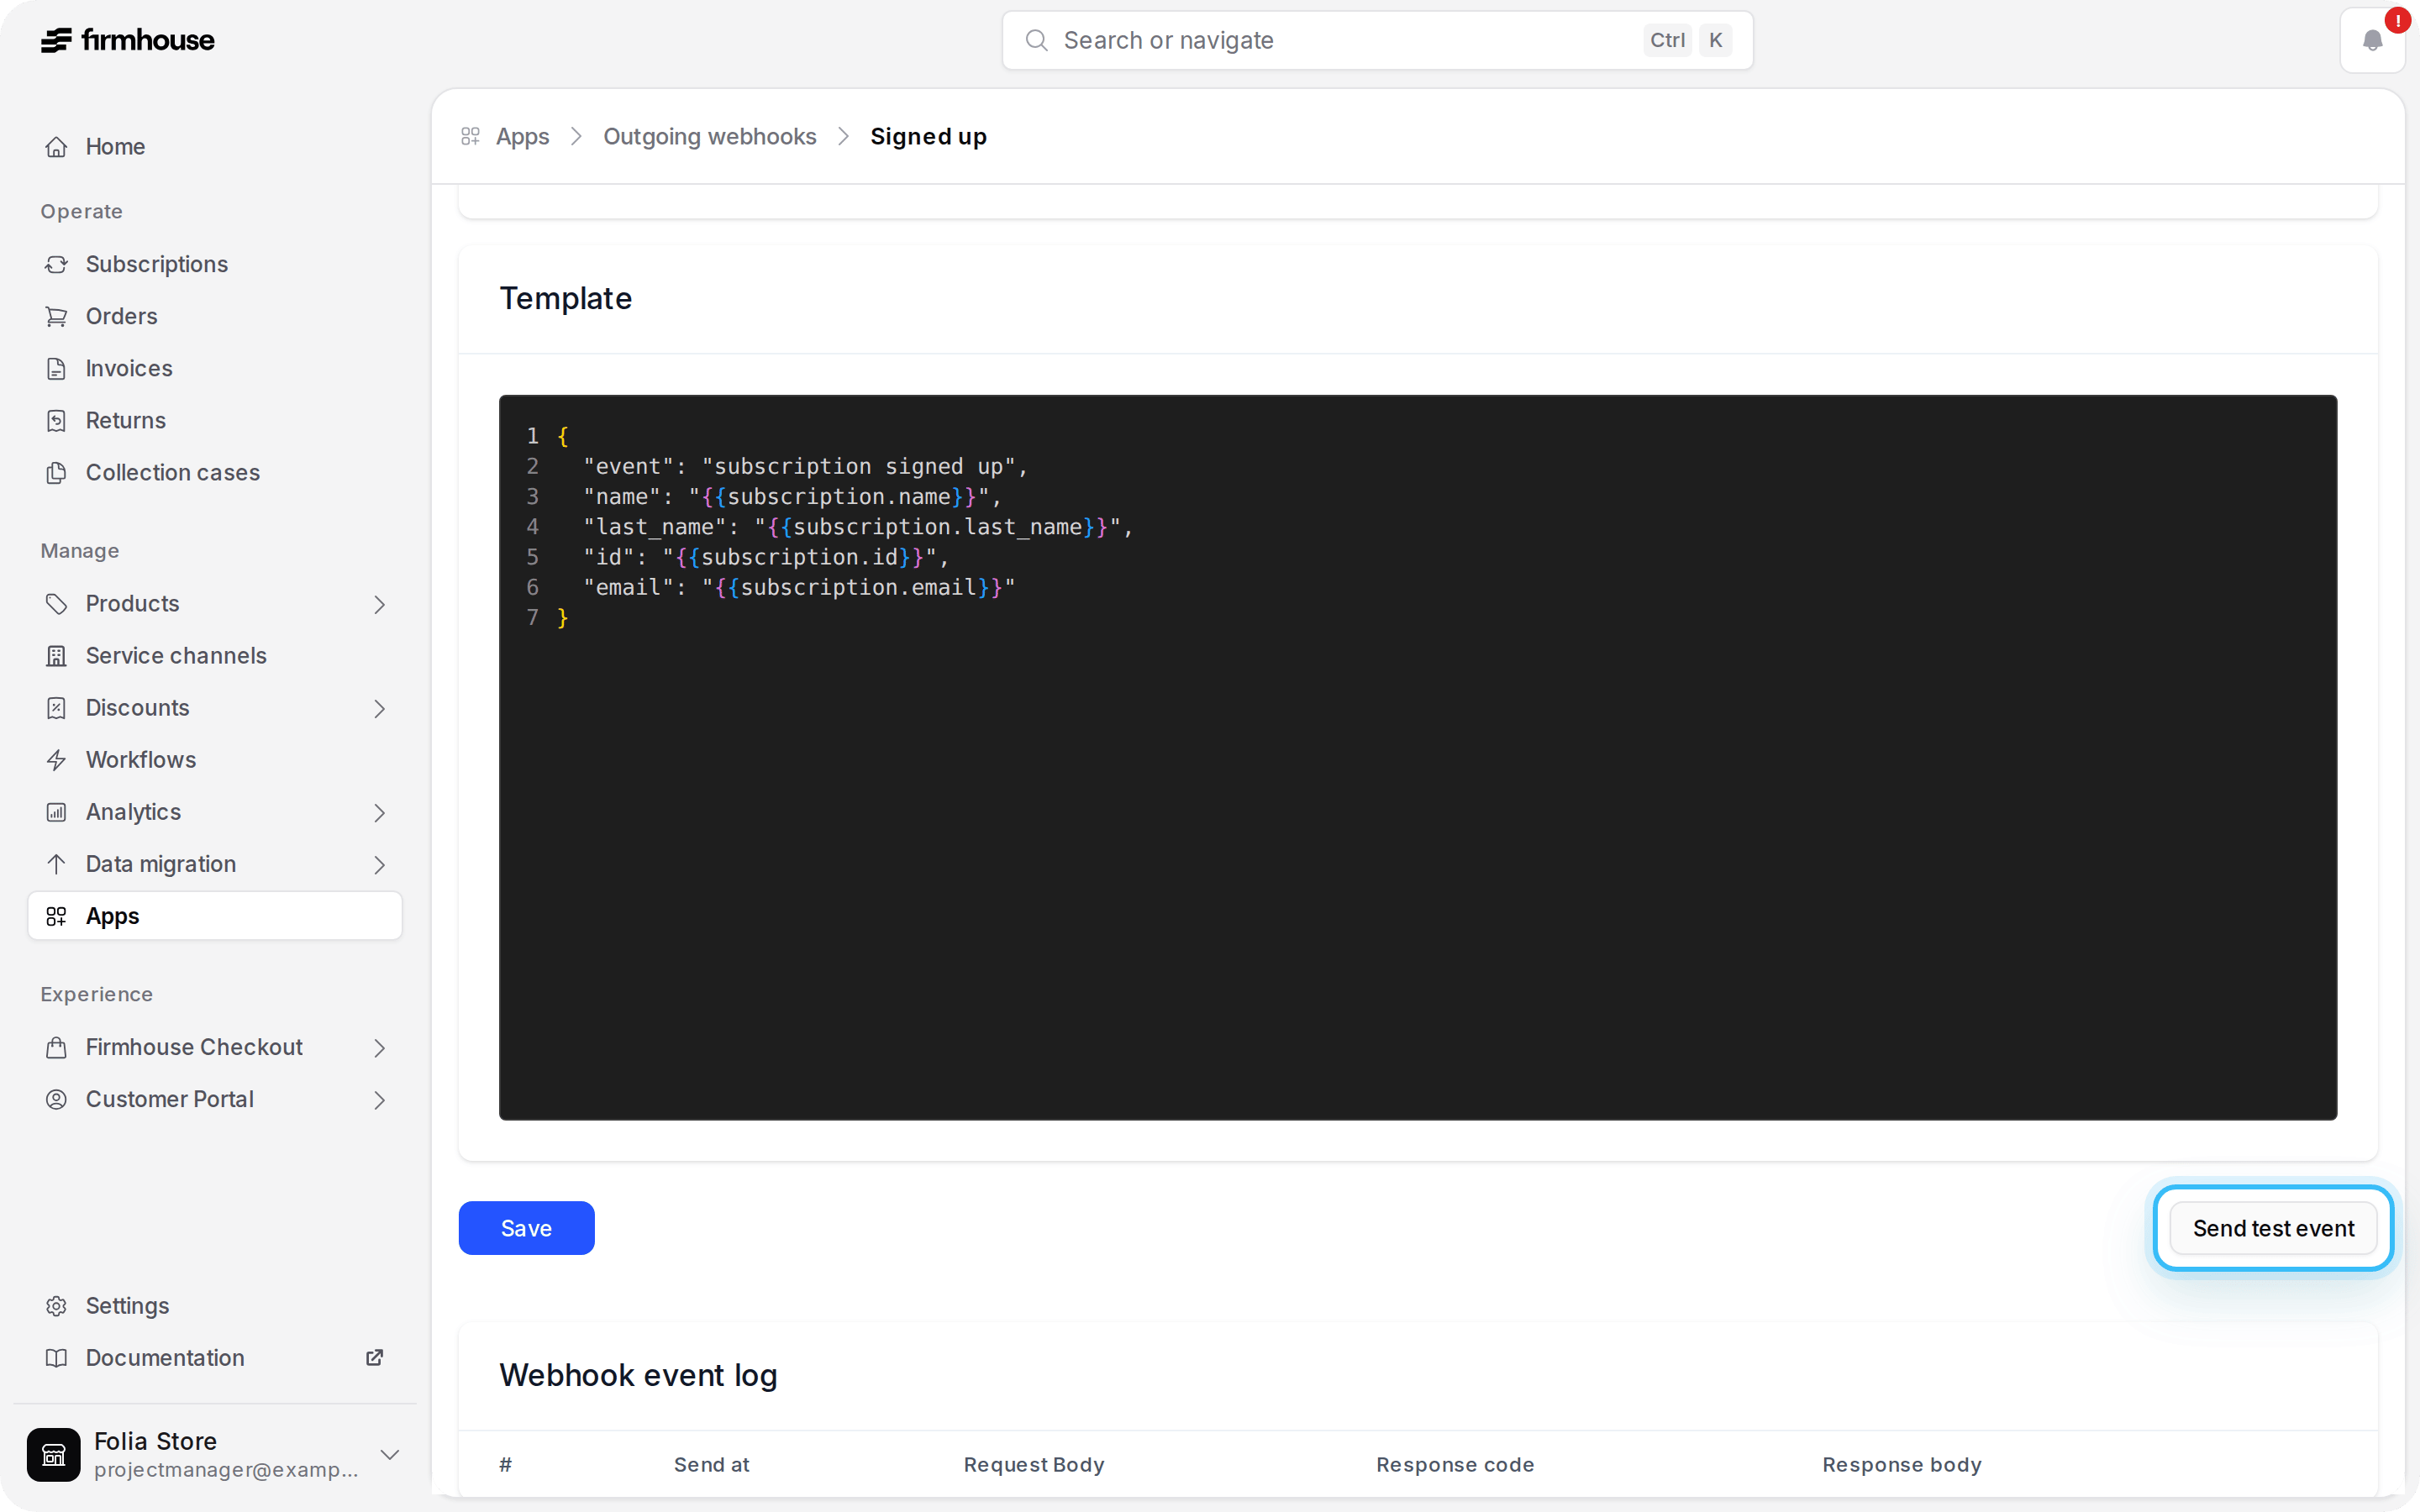Click the firmhouse logo

[127, 40]
